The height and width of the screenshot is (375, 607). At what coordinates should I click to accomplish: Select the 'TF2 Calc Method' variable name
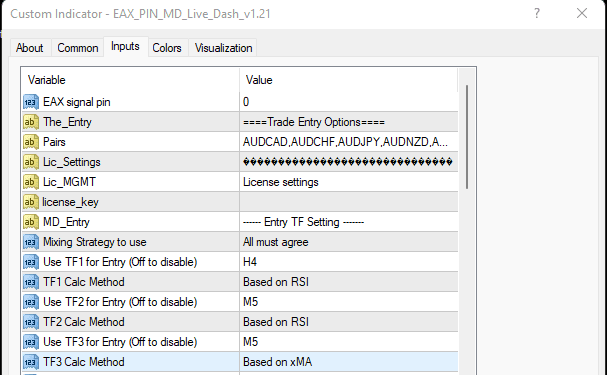click(84, 322)
